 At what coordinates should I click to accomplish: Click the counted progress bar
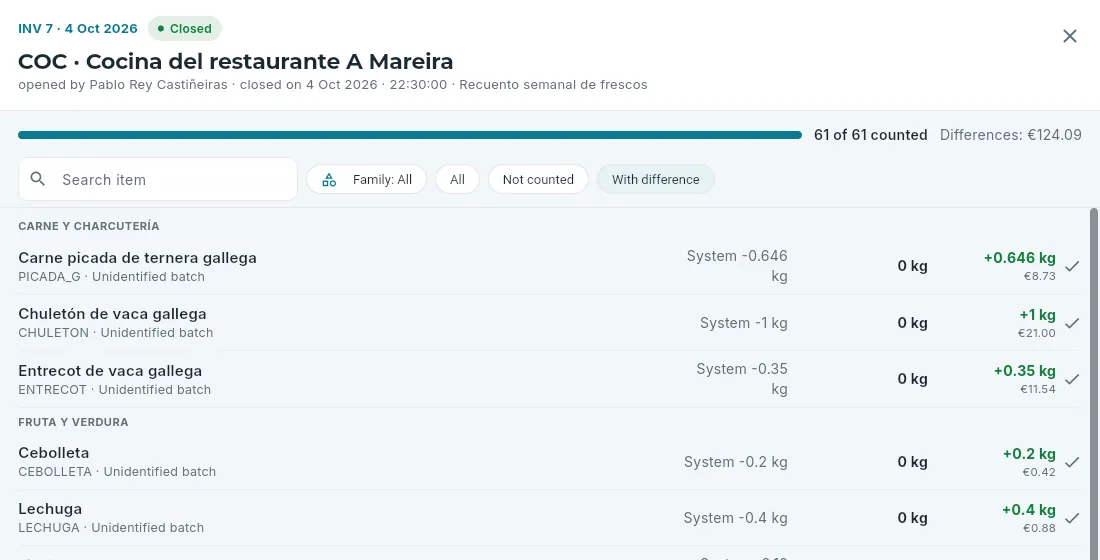click(410, 135)
